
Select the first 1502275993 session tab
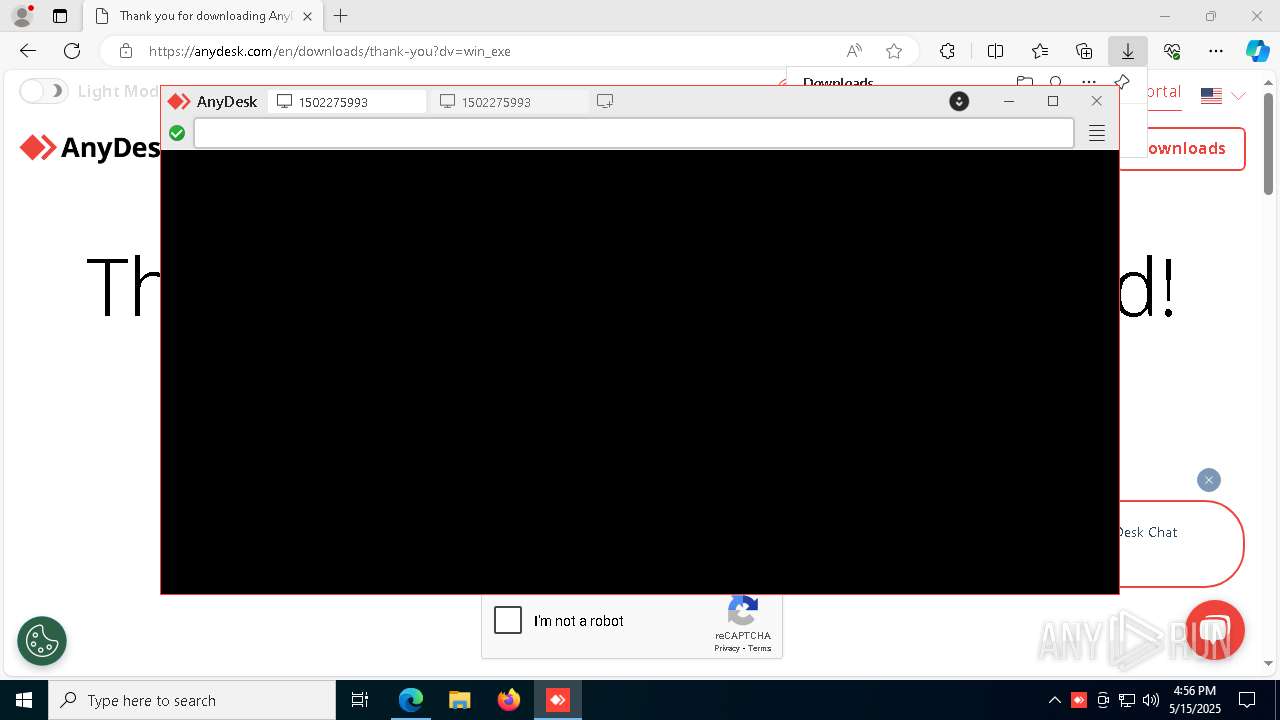pos(347,102)
